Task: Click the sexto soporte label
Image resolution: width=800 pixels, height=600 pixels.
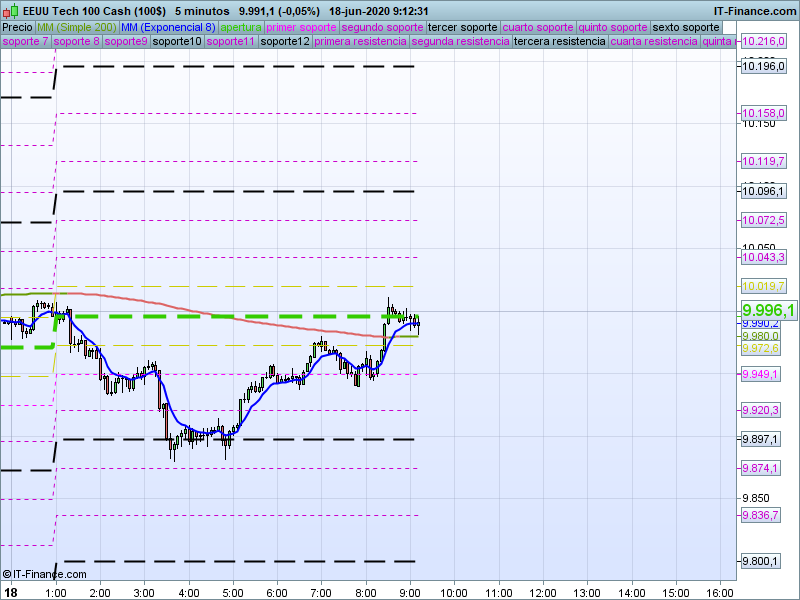Action: (x=685, y=27)
